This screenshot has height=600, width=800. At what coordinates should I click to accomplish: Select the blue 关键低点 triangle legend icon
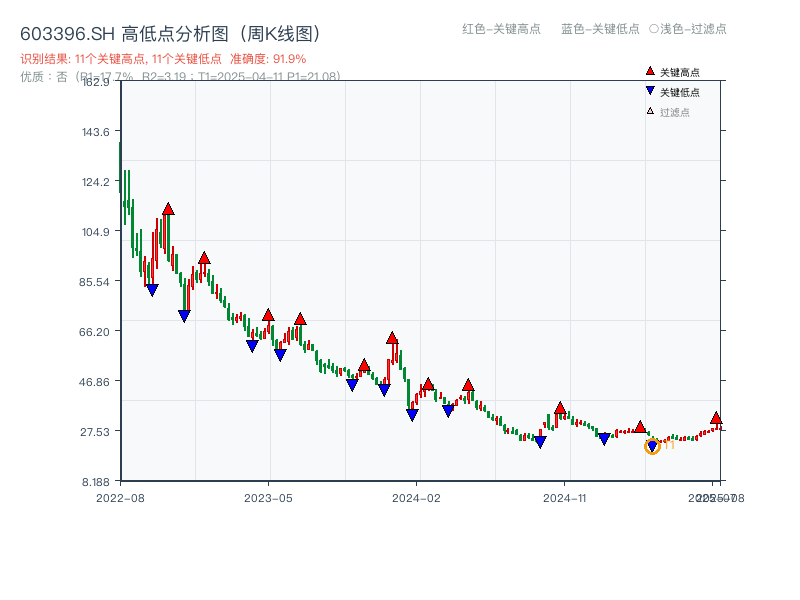(x=649, y=90)
